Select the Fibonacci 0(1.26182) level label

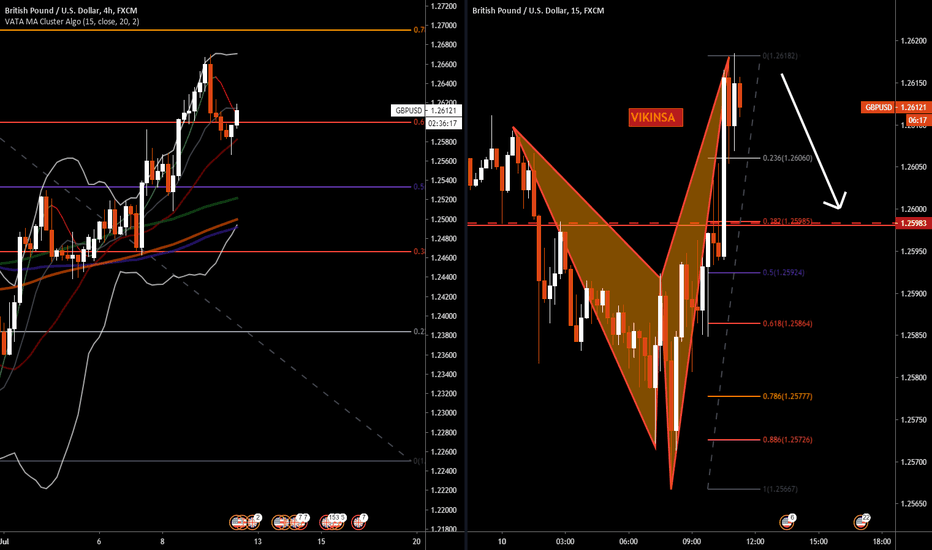click(x=780, y=56)
